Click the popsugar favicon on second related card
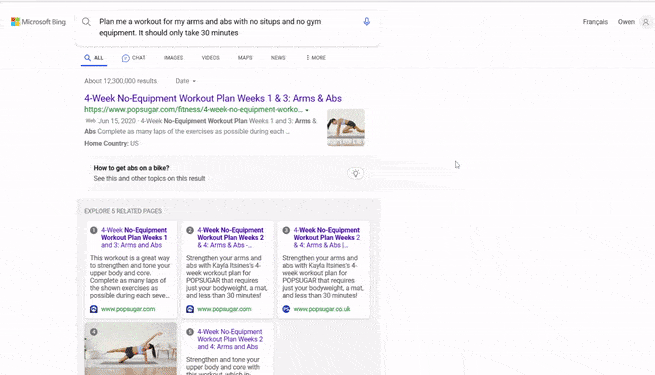Screen dimensions: 655x375 tap(190, 309)
